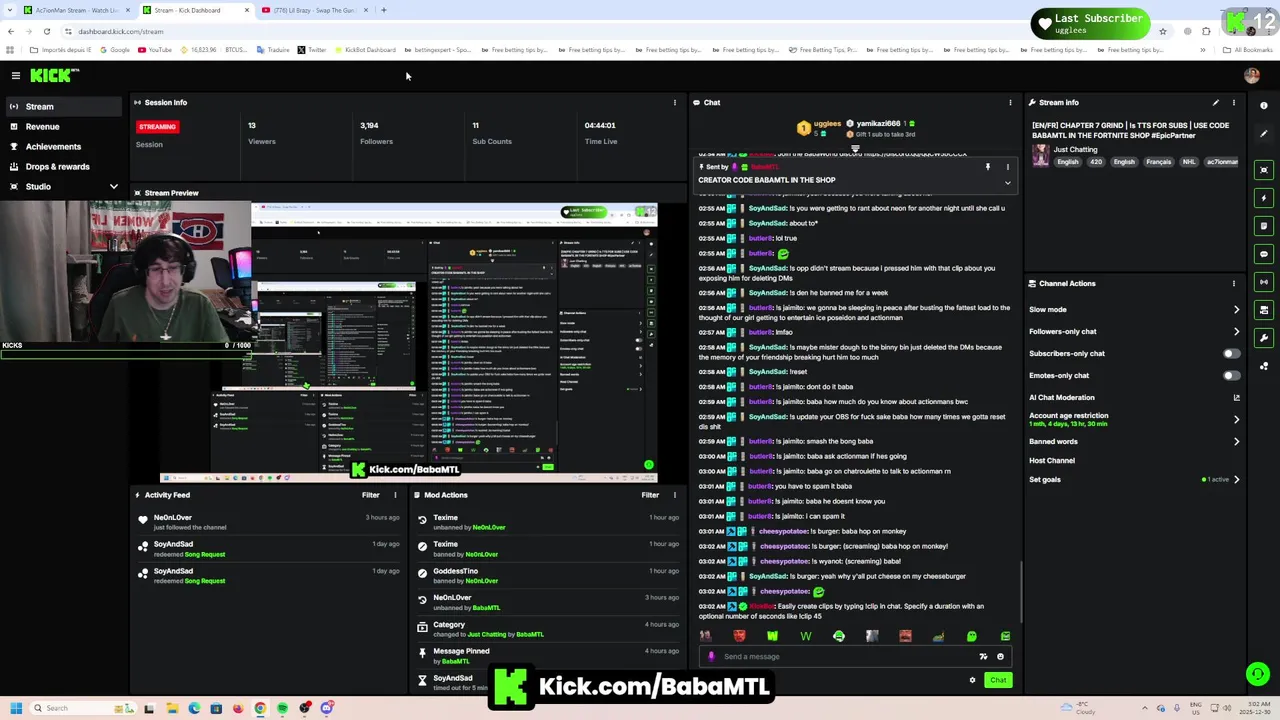Open Activity Feed Filter dropdown
Image resolution: width=1280 pixels, height=720 pixels.
pyautogui.click(x=370, y=495)
